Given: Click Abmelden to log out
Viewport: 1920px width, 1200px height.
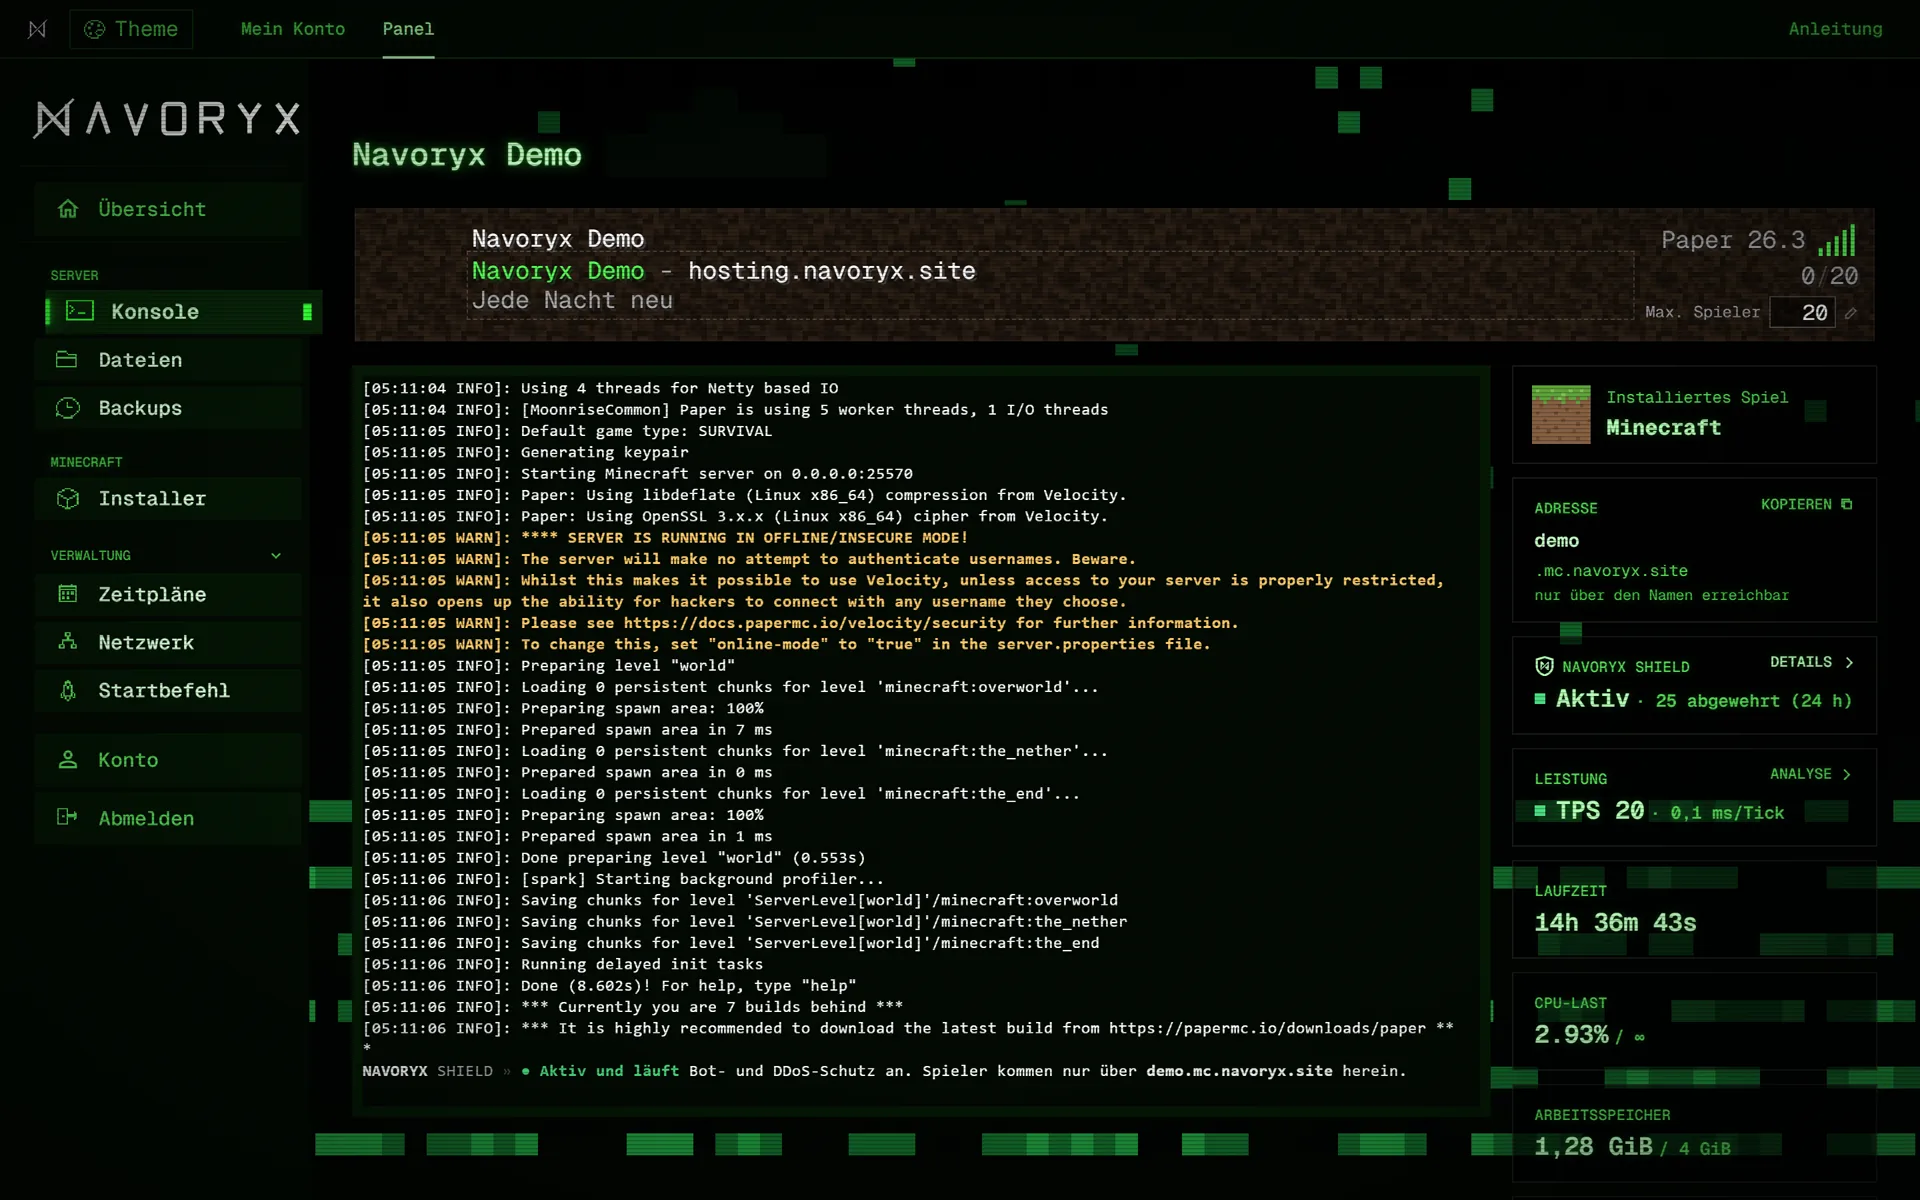Looking at the screenshot, I should (x=168, y=818).
